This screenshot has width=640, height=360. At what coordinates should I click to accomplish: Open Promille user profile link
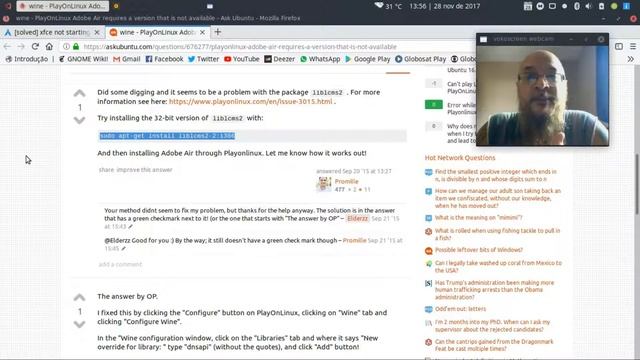click(x=347, y=182)
